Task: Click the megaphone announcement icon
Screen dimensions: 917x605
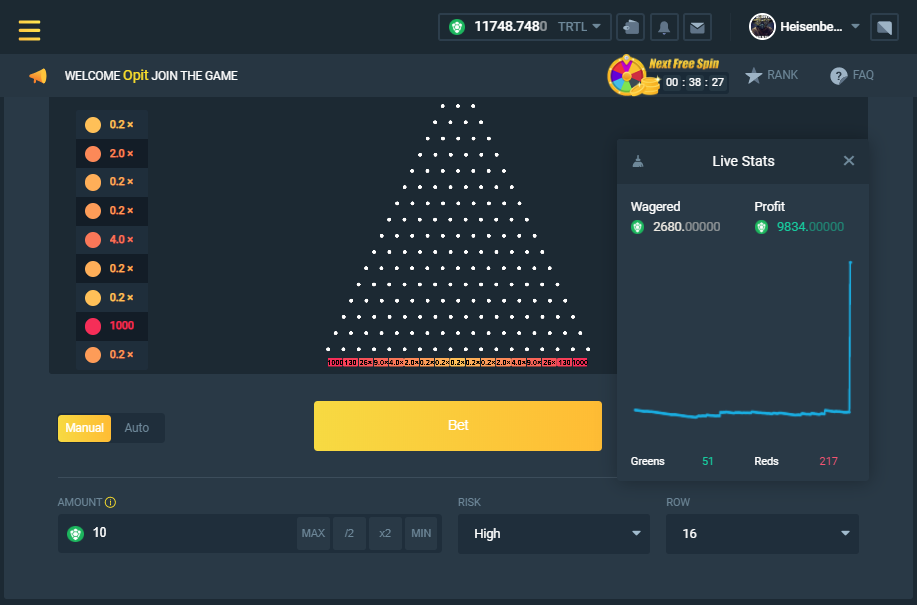Action: tap(38, 76)
